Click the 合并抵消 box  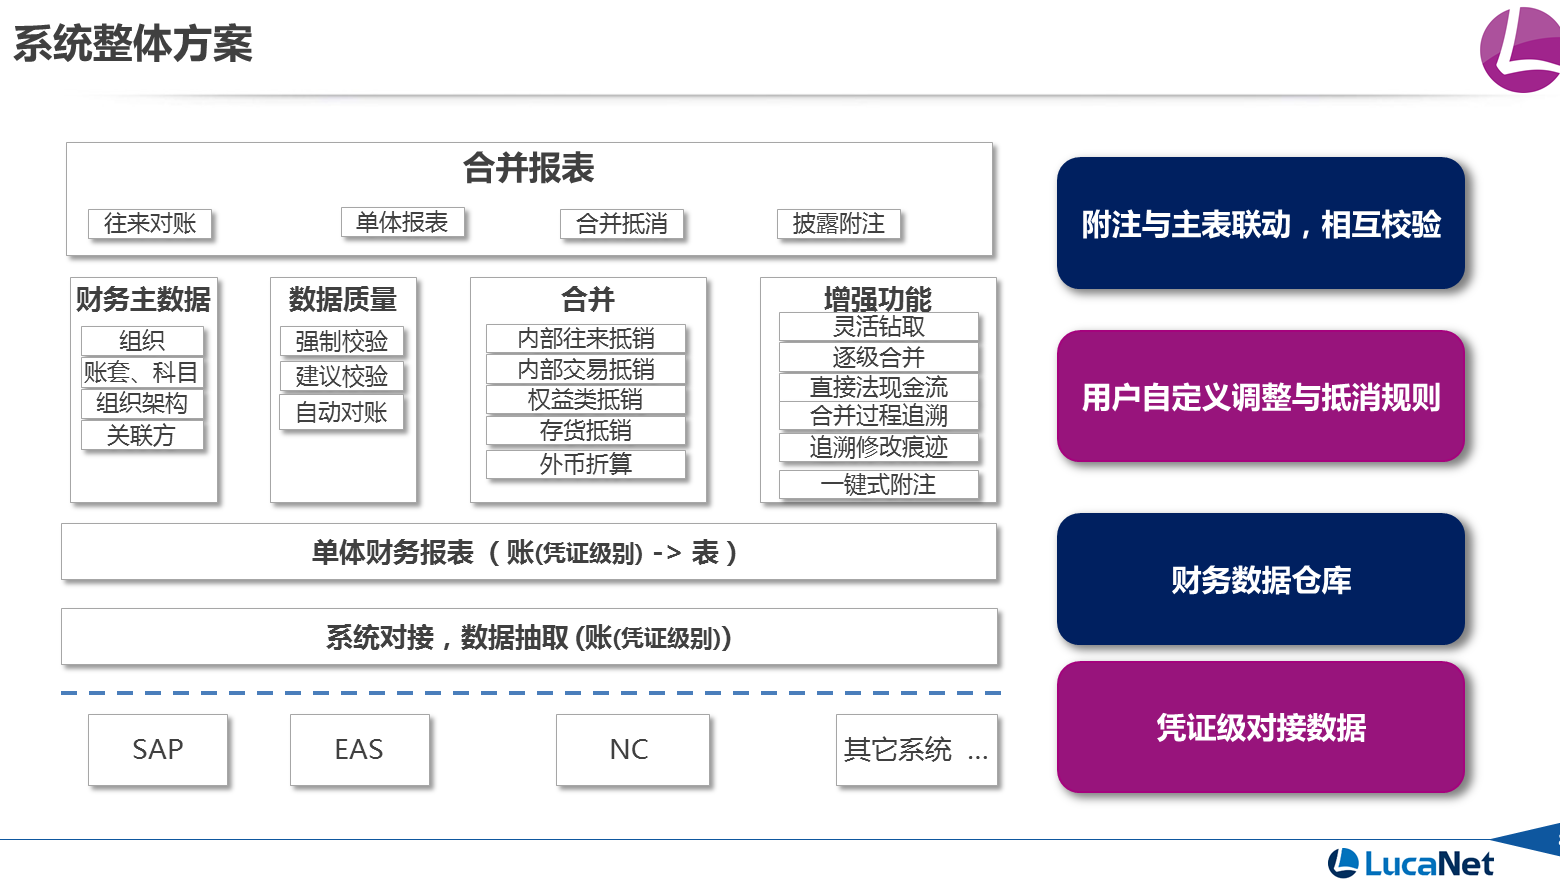click(x=622, y=223)
